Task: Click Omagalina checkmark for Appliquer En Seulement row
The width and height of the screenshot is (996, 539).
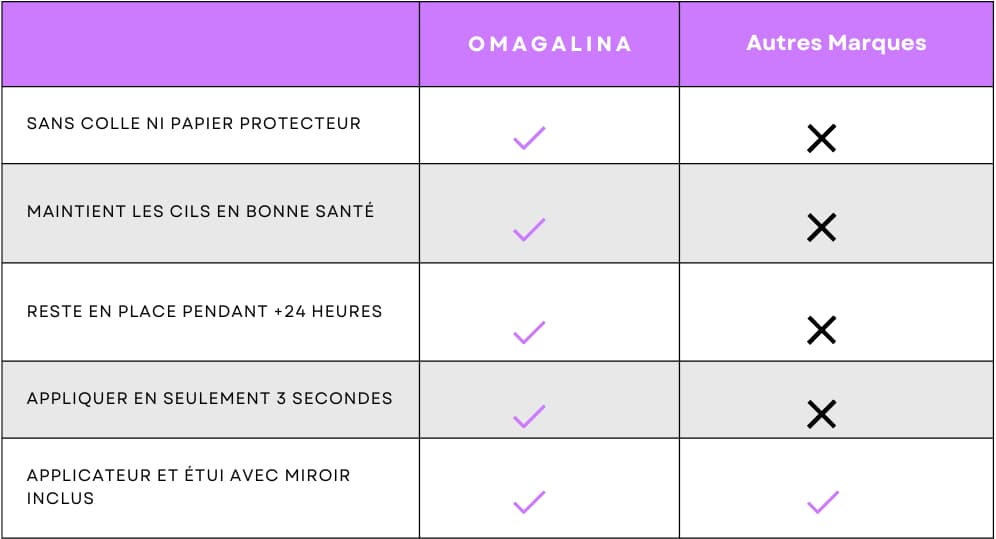Action: point(529,415)
